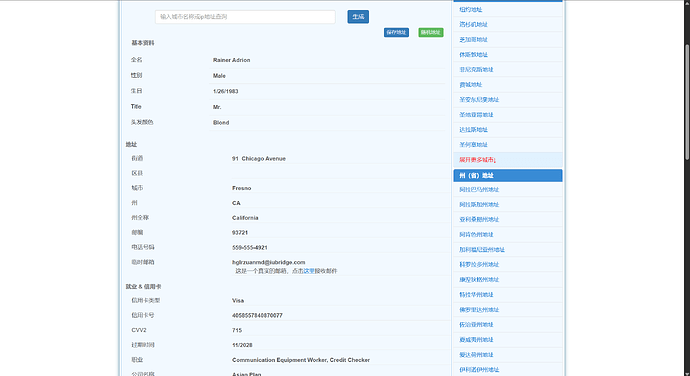Select the birthday value '1/26/1983'
The height and width of the screenshot is (376, 690).
pos(225,92)
